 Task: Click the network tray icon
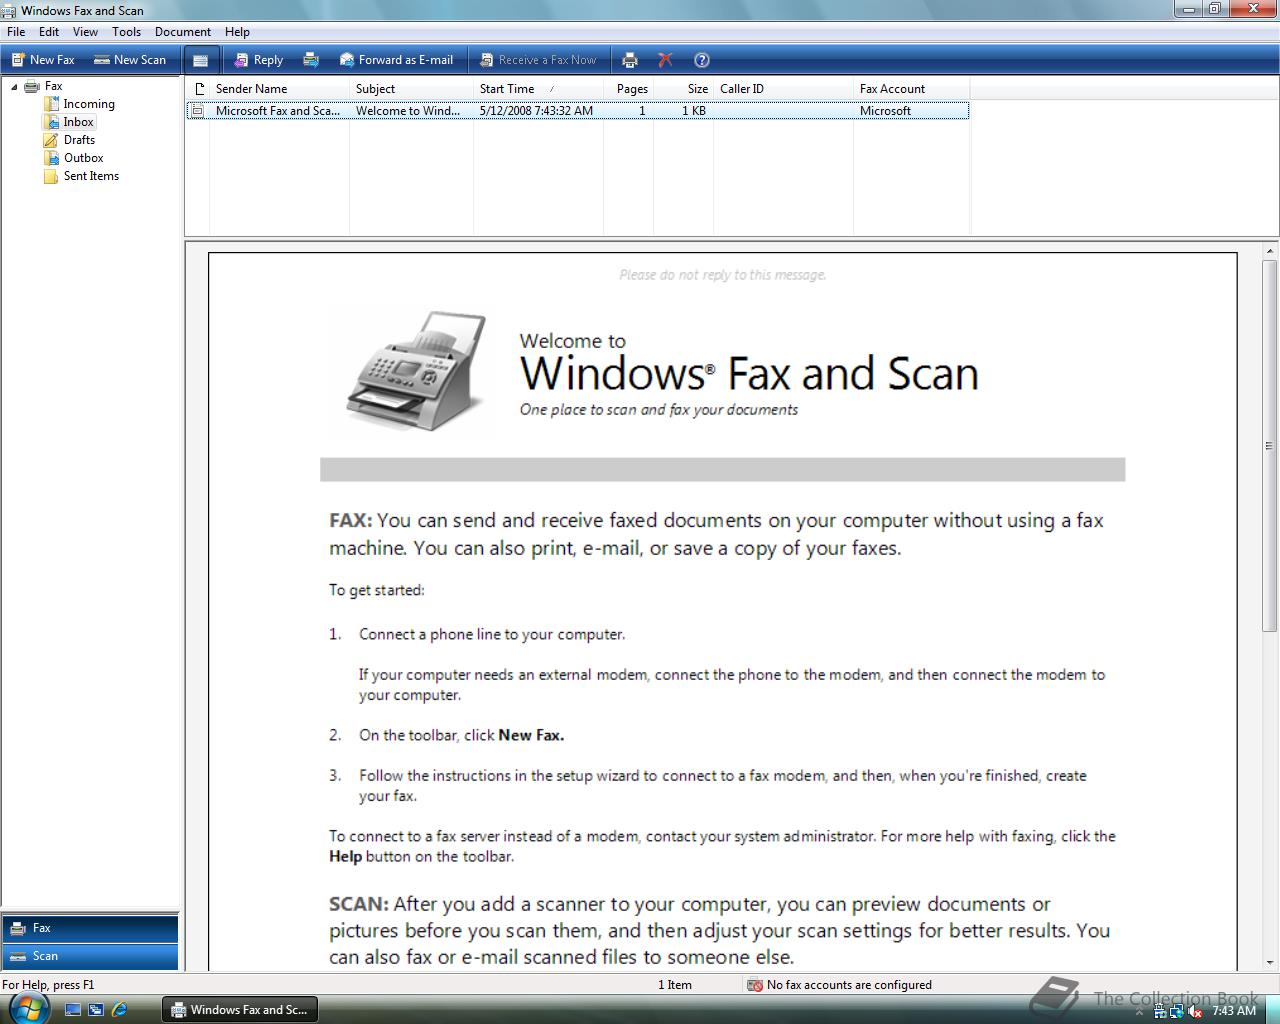pyautogui.click(x=1177, y=1011)
